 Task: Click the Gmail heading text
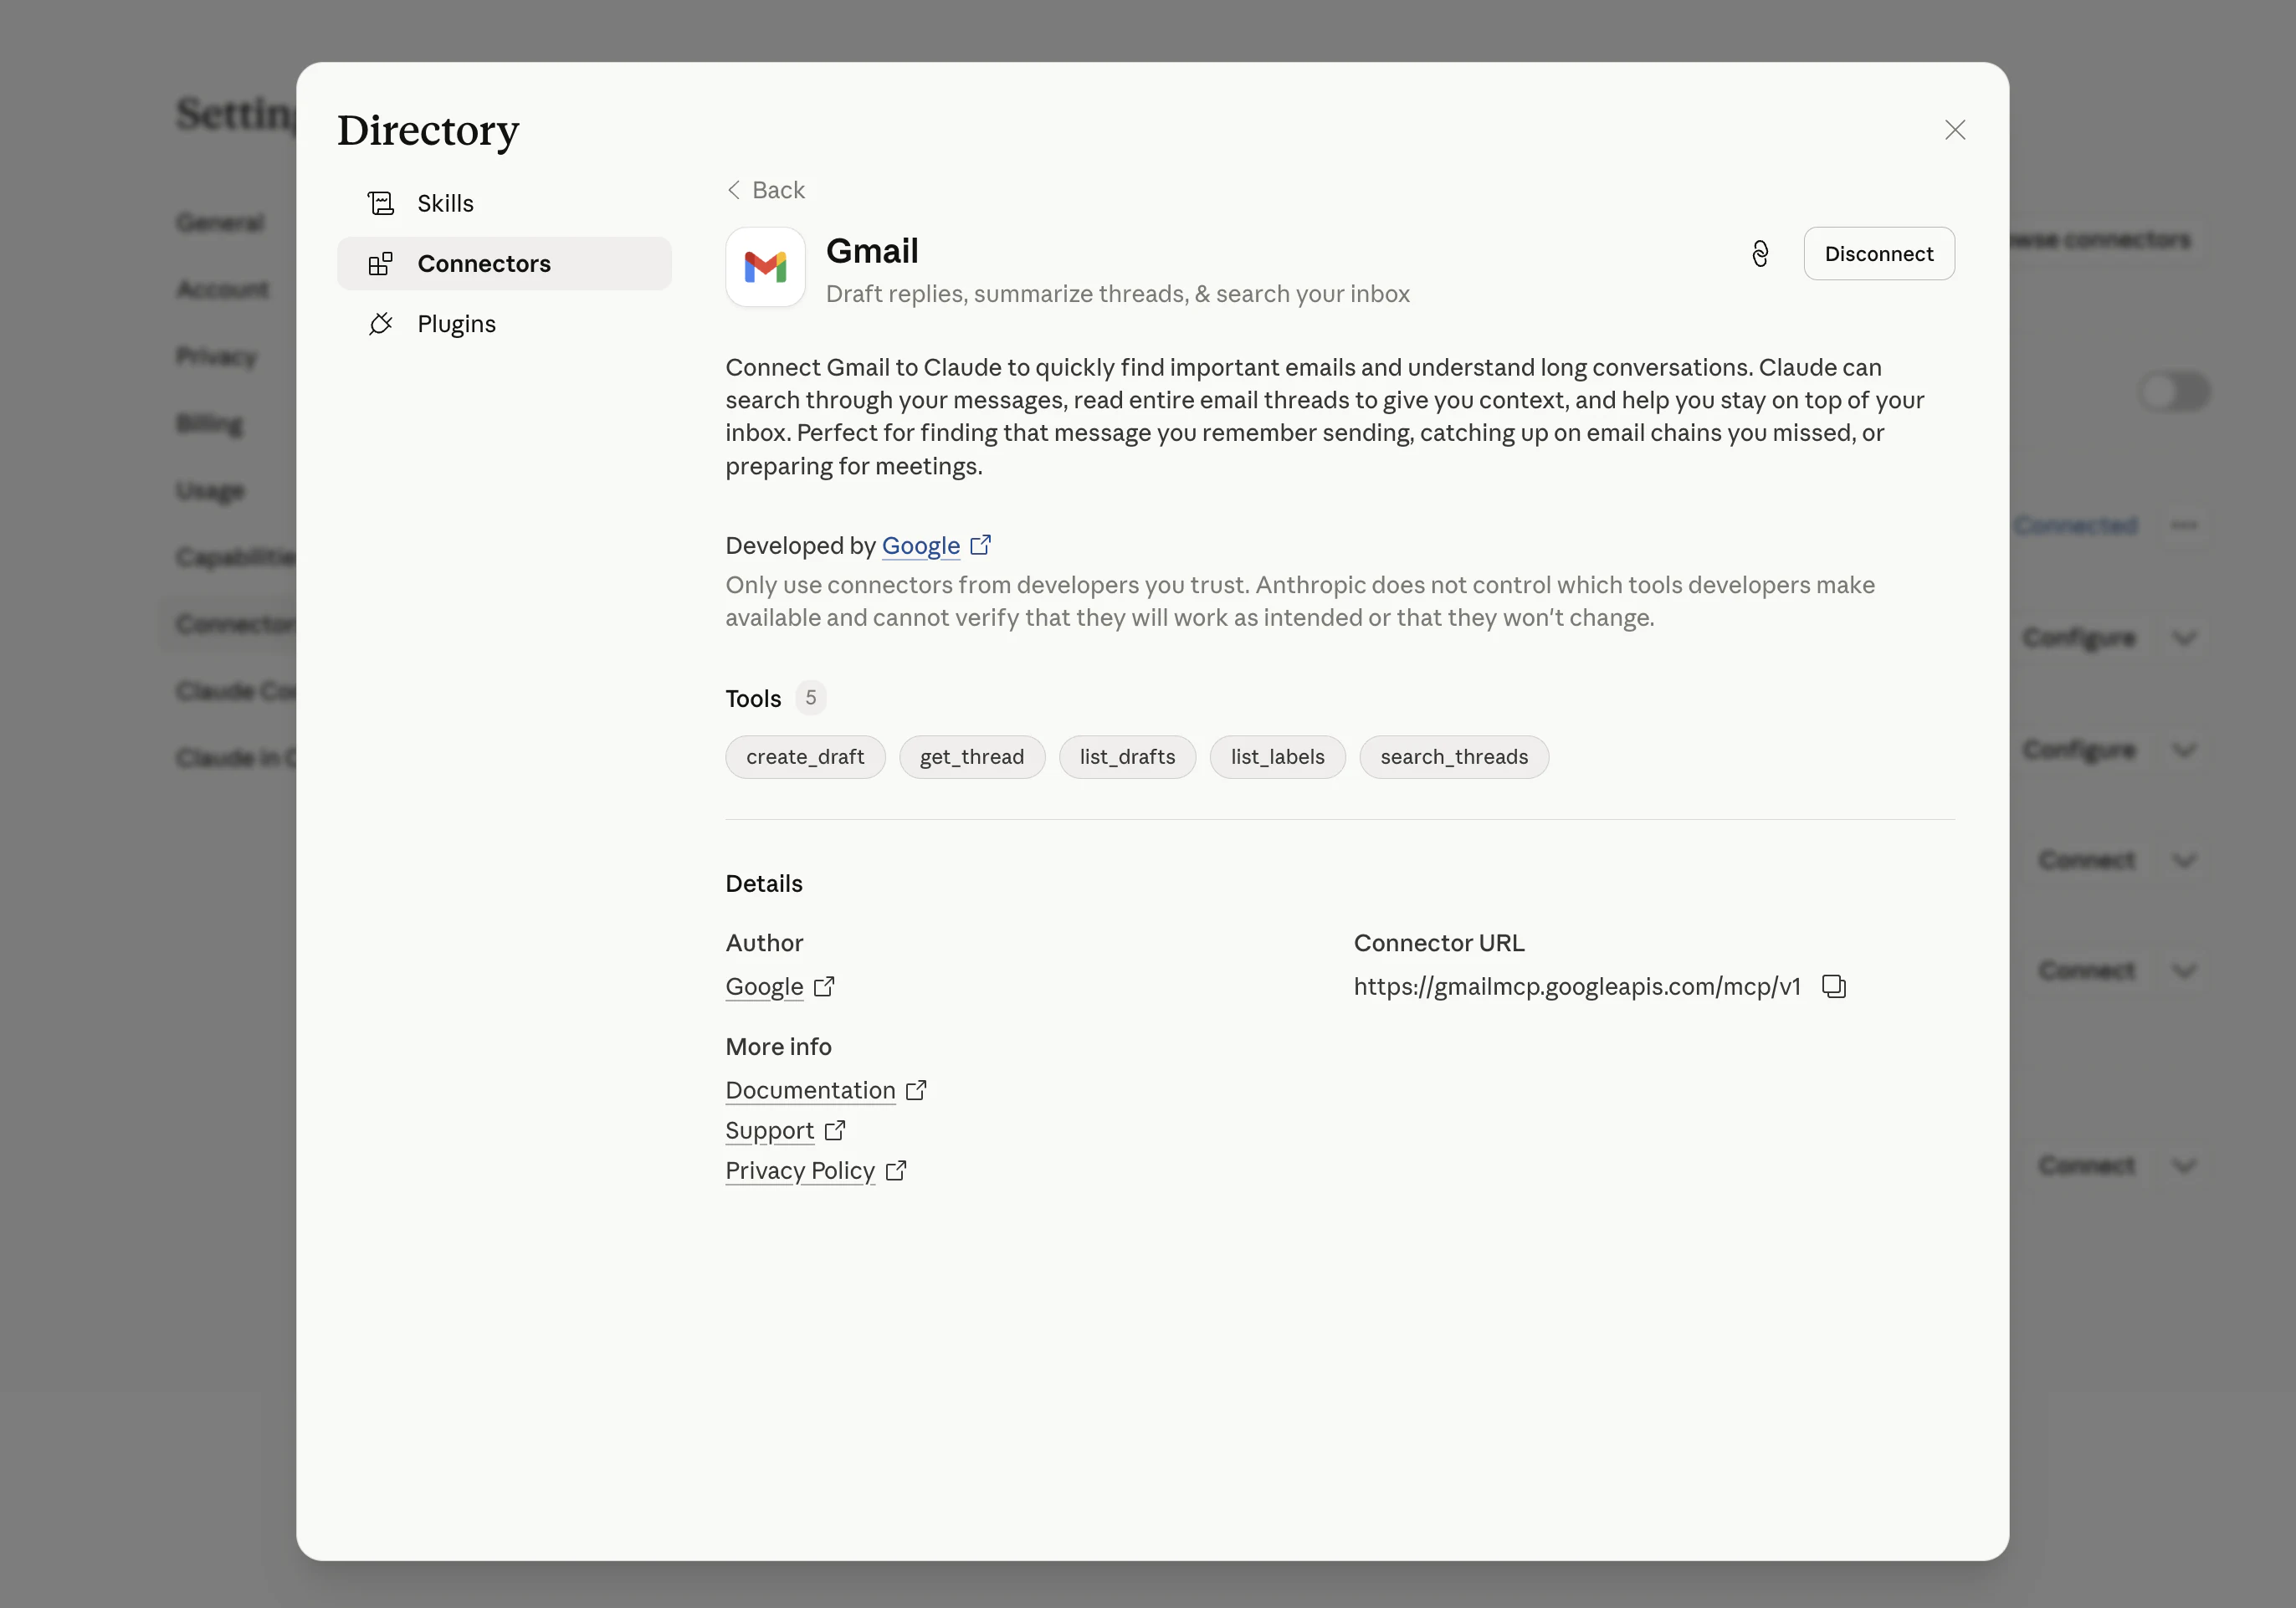click(x=872, y=251)
